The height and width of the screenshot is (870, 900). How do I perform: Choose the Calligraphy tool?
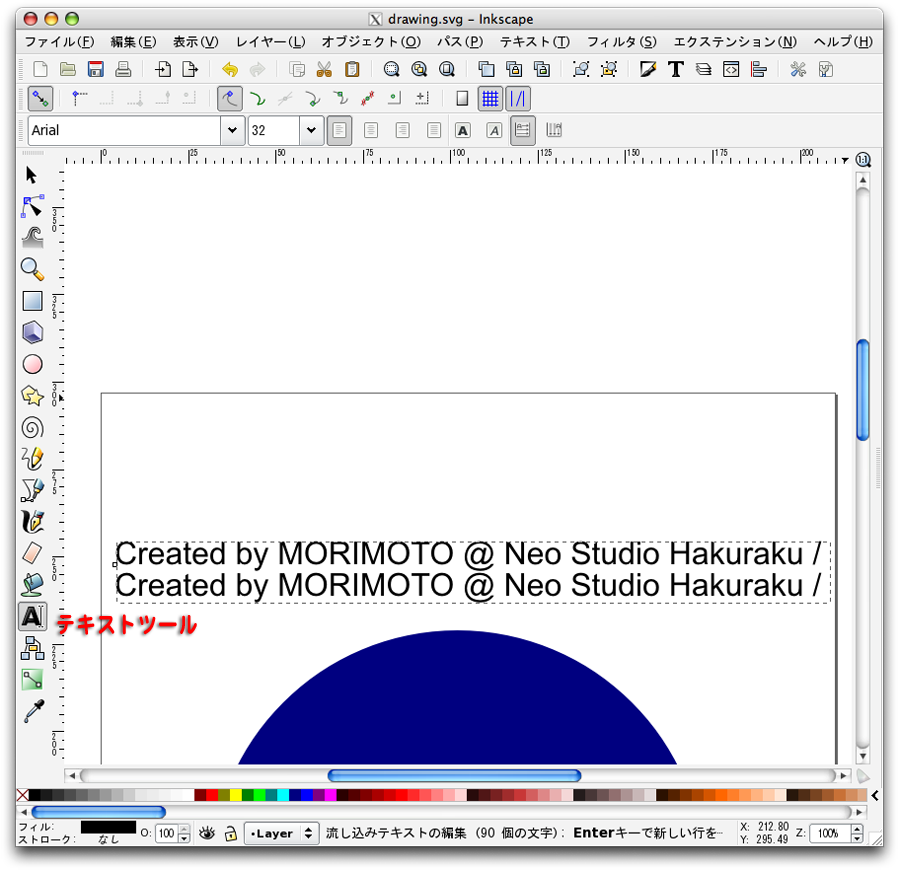click(32, 522)
